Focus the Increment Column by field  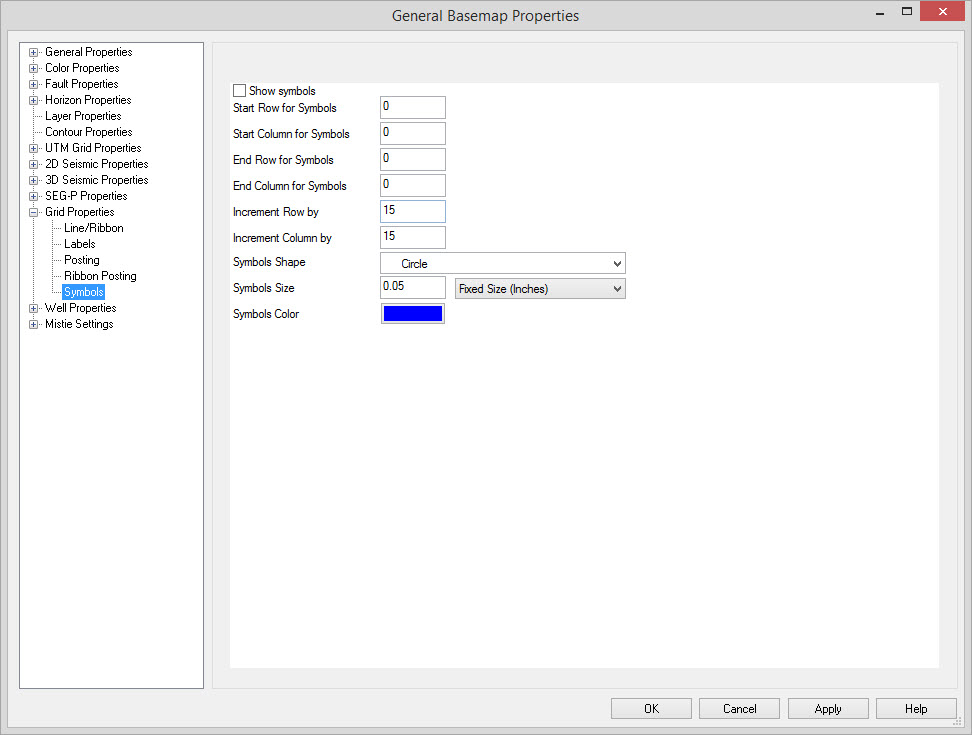(x=412, y=237)
